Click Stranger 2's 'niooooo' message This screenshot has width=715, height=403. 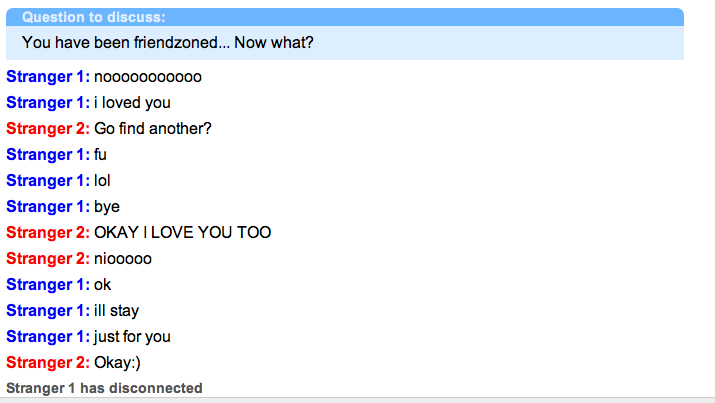[x=123, y=258]
